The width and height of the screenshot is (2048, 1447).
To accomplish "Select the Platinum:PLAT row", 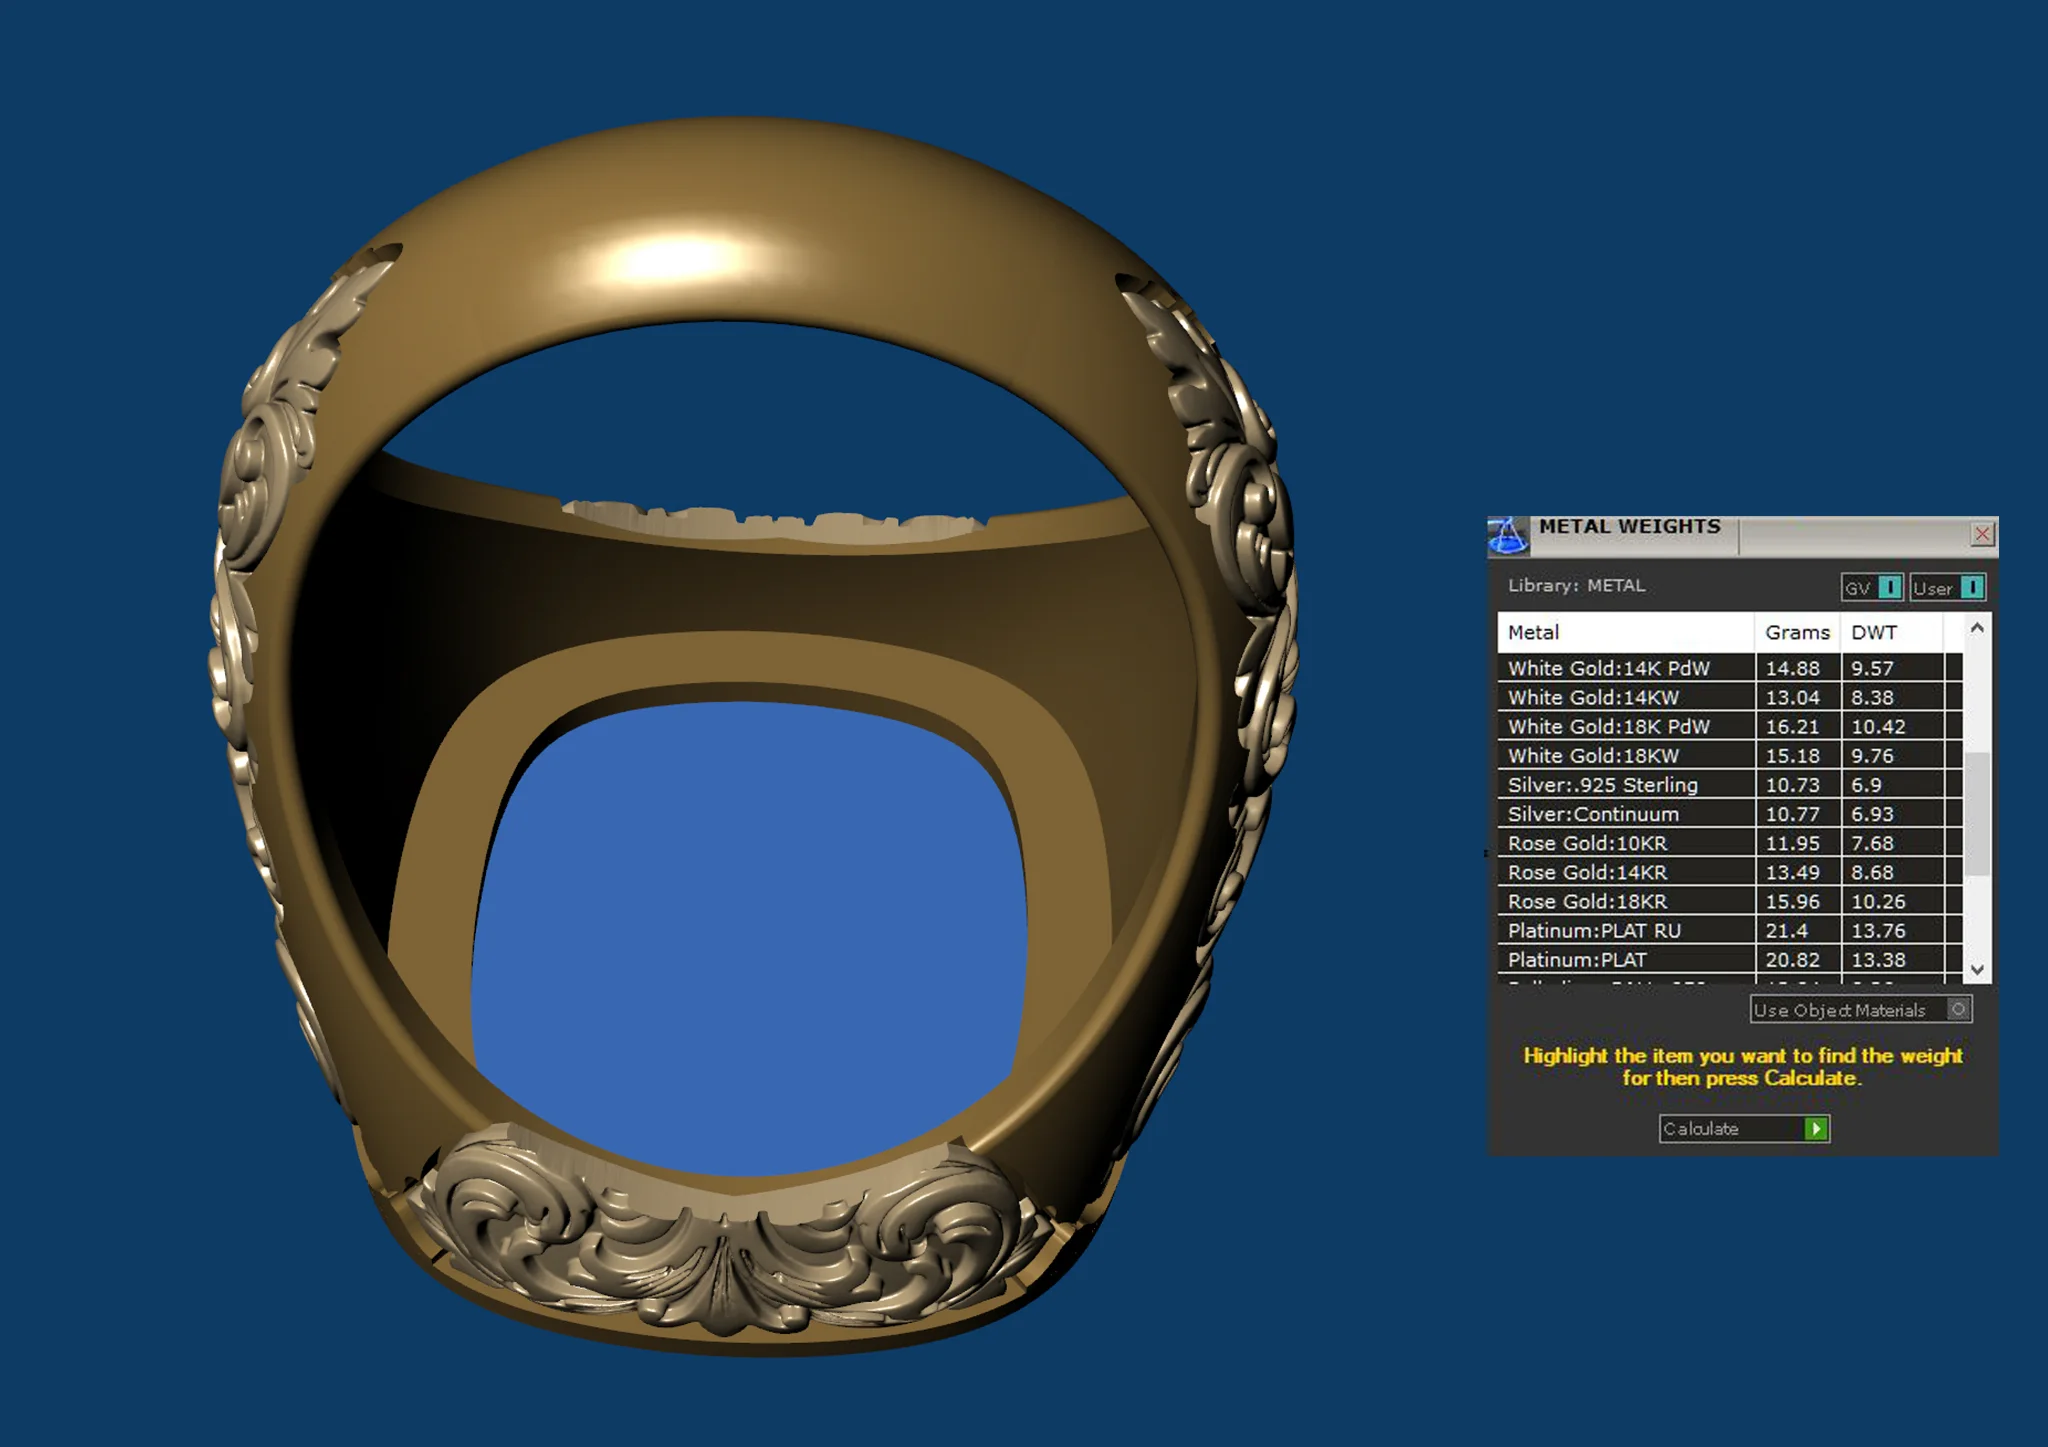I will click(x=1730, y=959).
